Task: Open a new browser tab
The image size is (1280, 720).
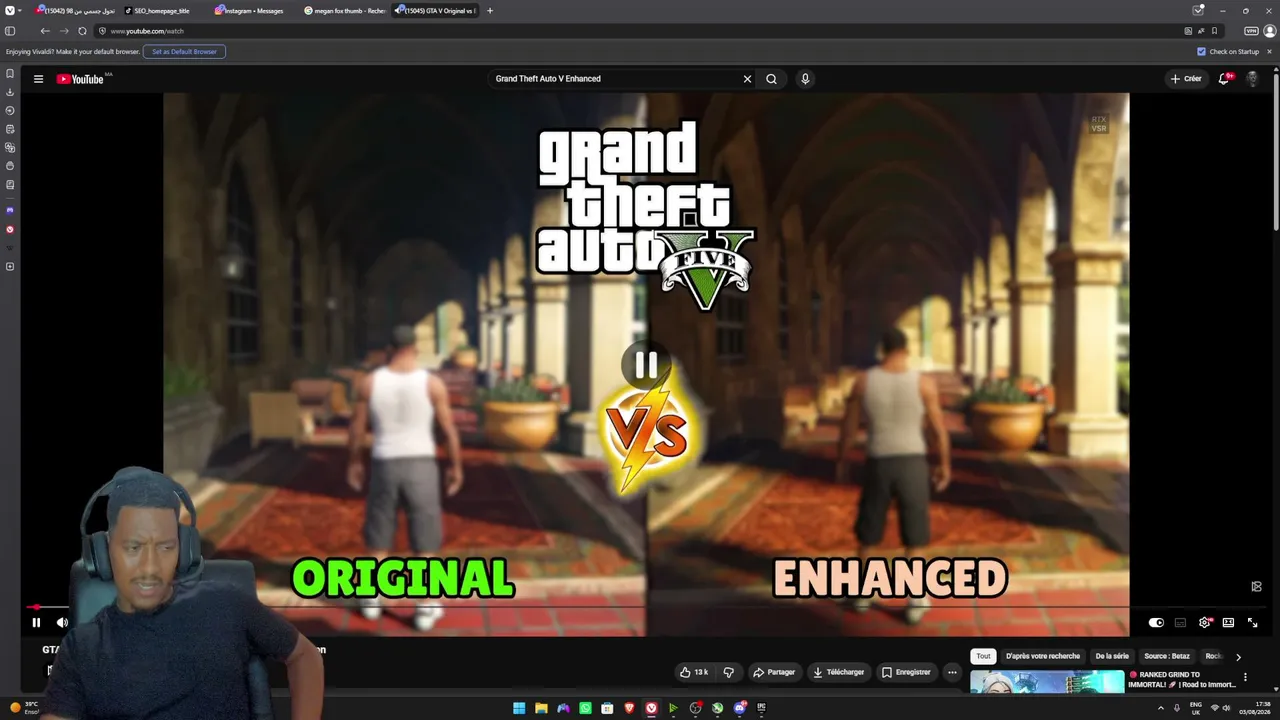Action: (490, 11)
